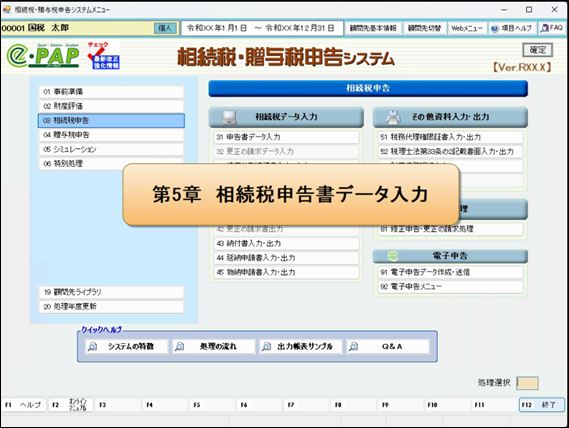Select 04 贈与税申告 menu item

point(111,135)
